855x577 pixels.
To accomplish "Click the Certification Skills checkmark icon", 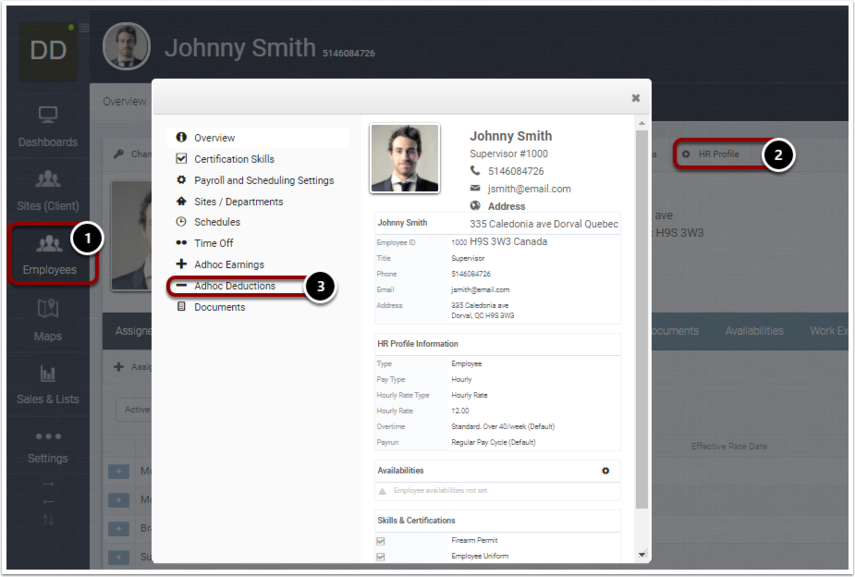I will coord(181,159).
